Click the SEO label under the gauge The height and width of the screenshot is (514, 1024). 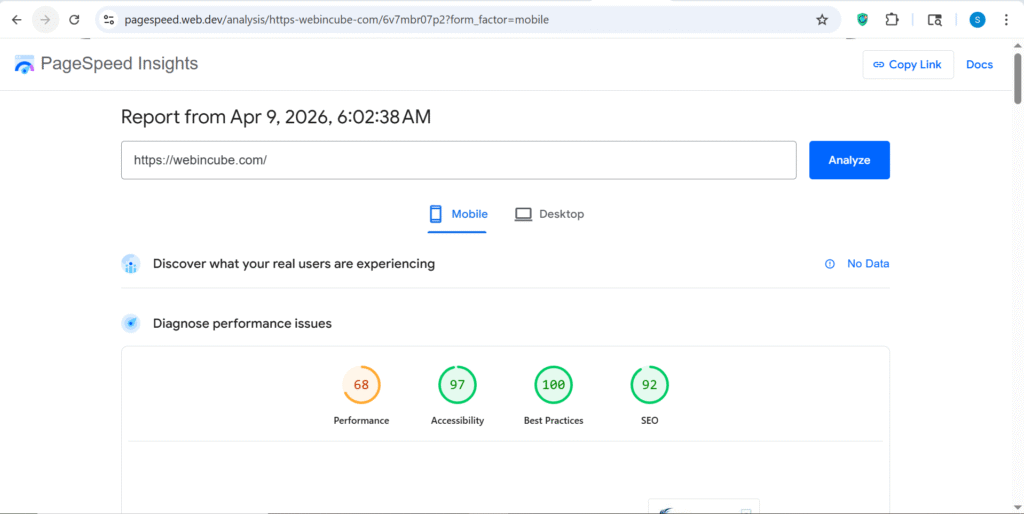point(649,421)
